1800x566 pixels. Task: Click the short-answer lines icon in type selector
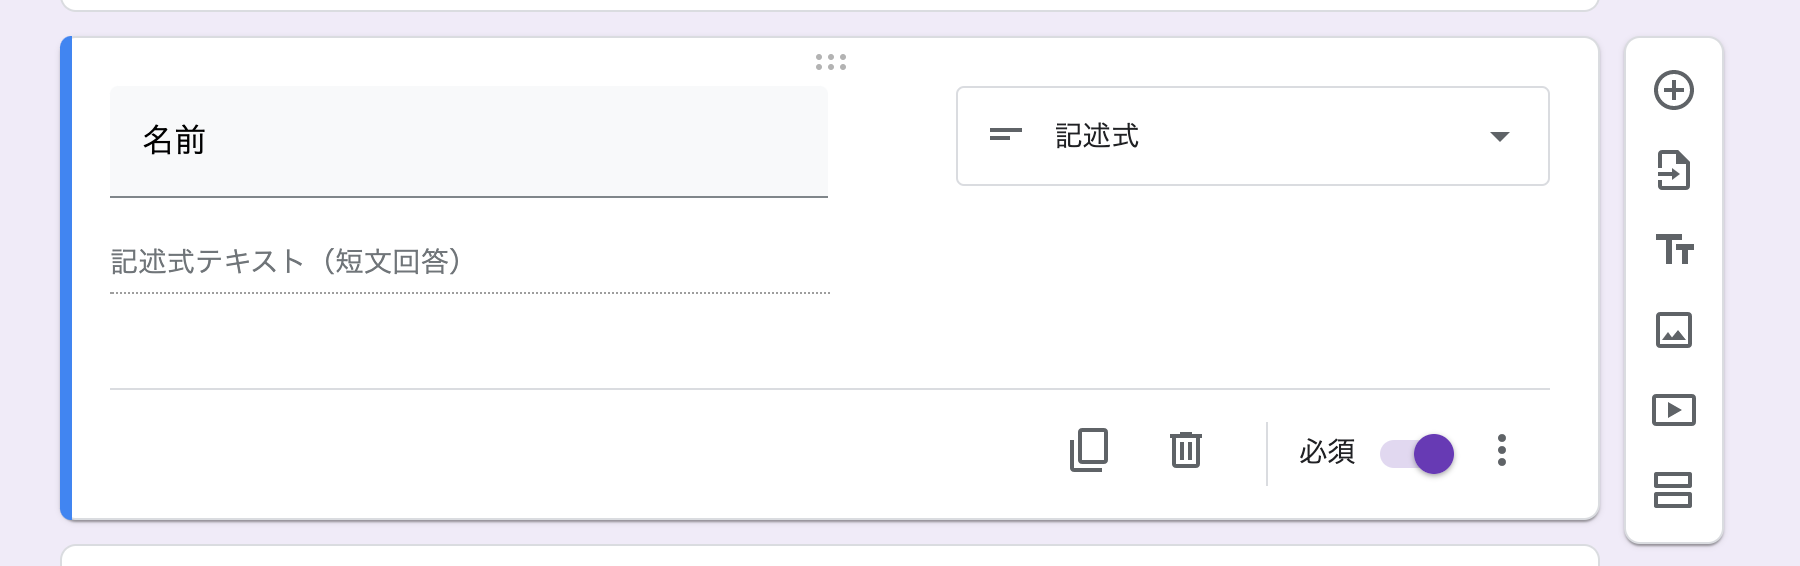point(1005,134)
